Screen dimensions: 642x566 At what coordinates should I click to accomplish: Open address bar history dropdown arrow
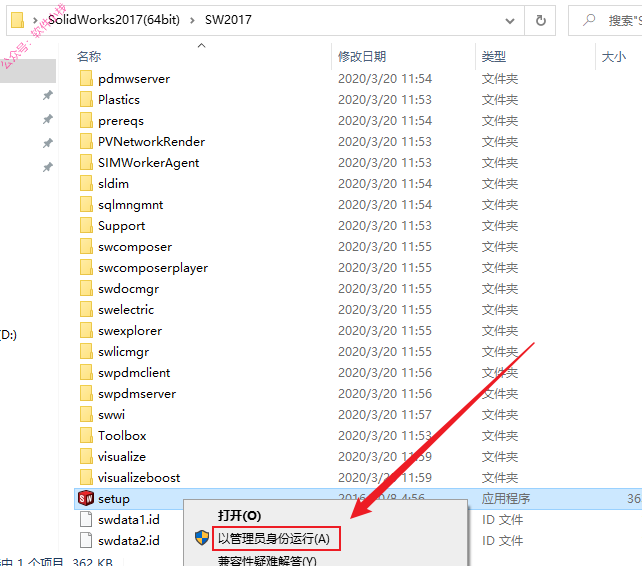(x=510, y=20)
